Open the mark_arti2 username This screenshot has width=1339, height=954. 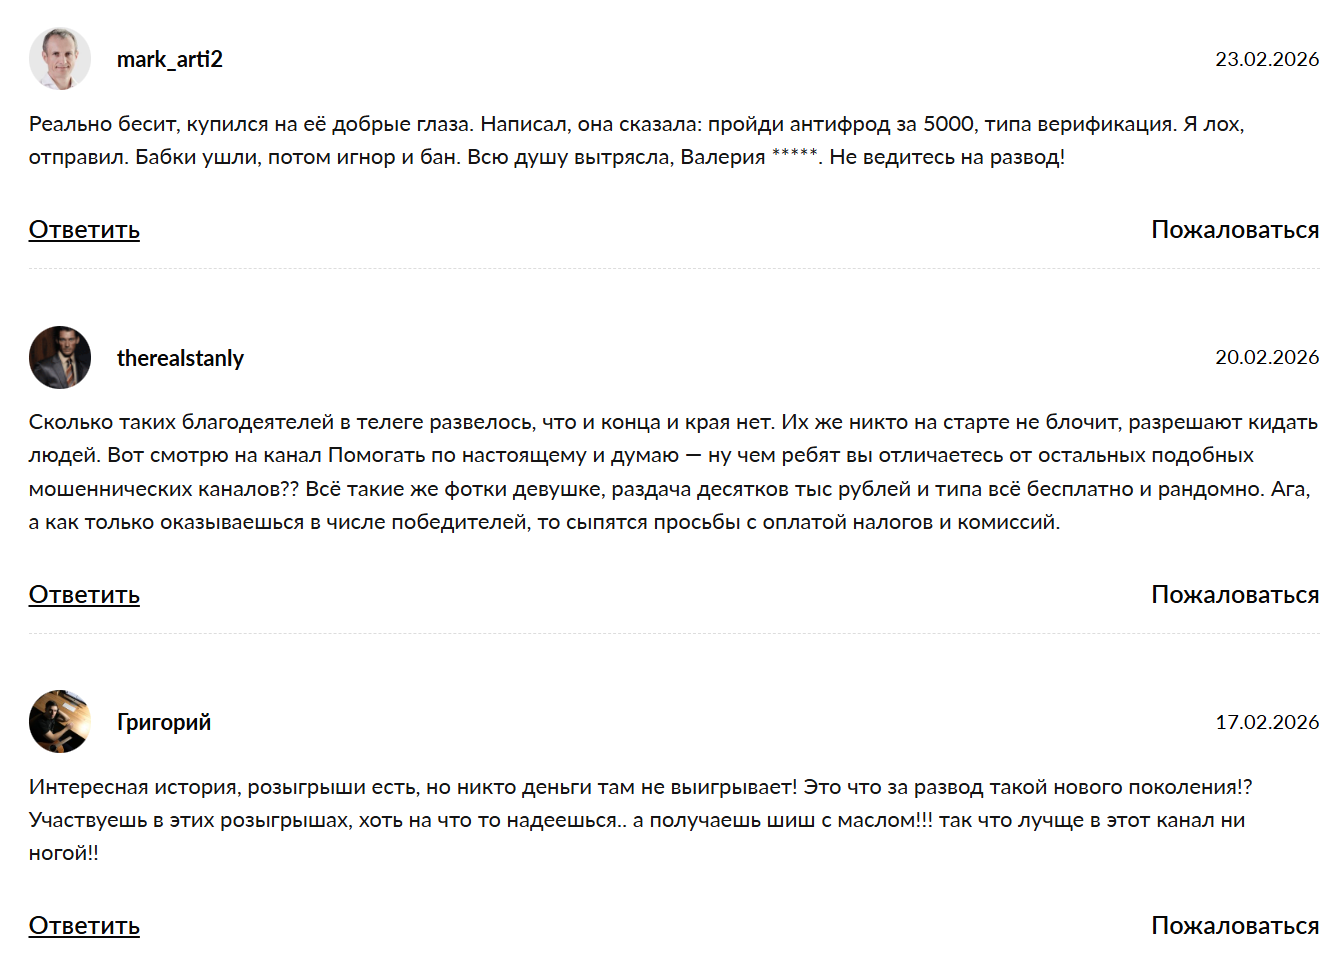[170, 59]
